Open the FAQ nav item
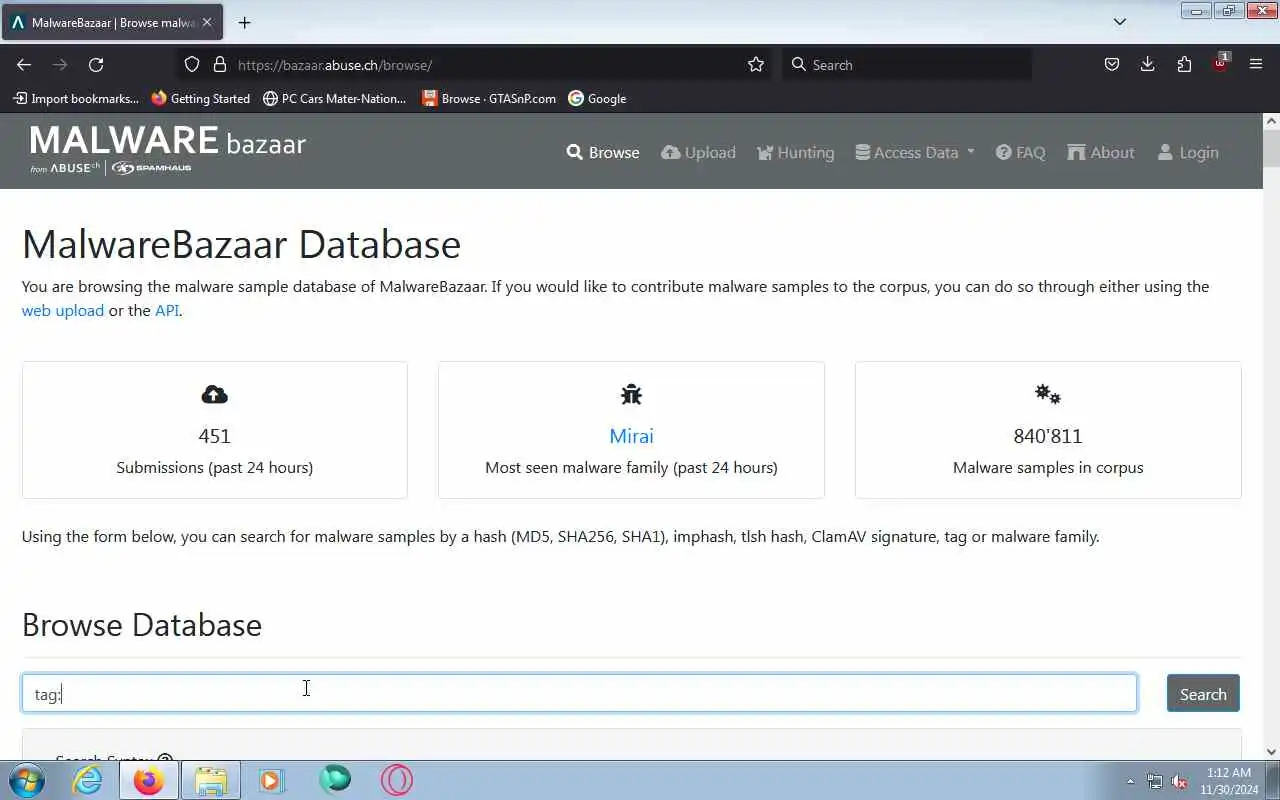This screenshot has height=800, width=1280. click(1020, 152)
